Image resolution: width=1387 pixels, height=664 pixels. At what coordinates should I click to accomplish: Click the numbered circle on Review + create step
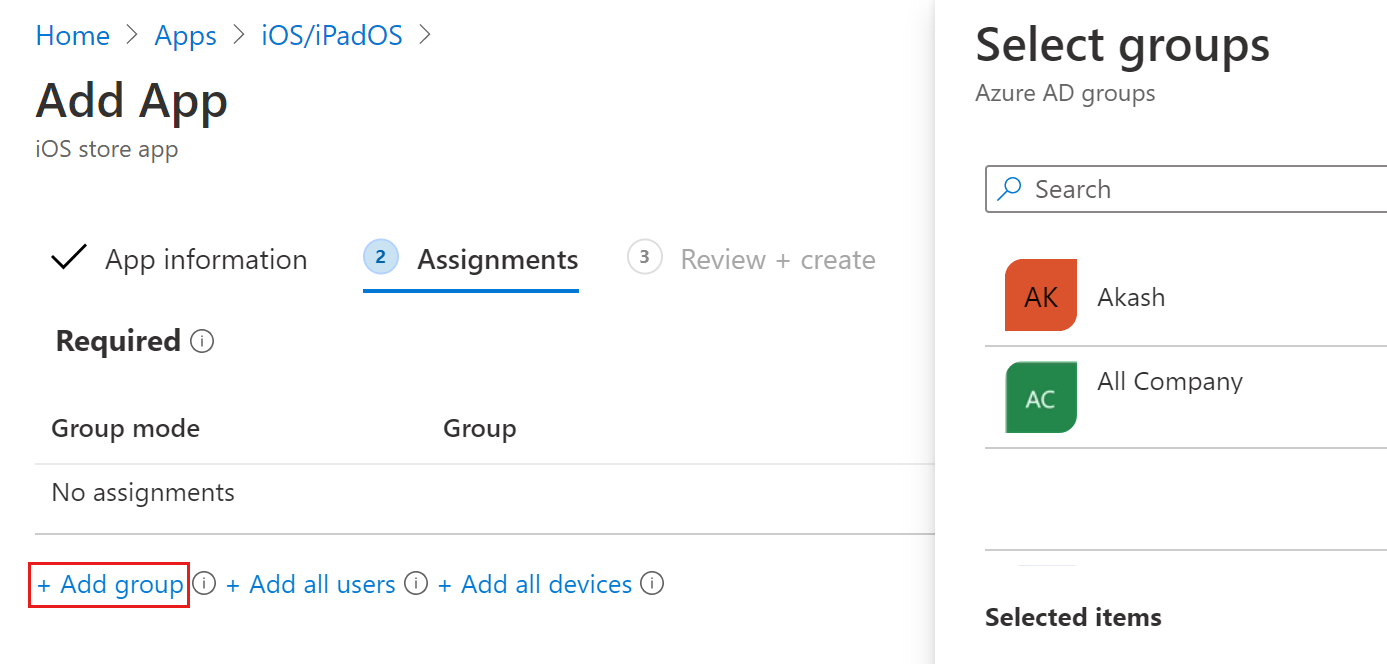(645, 257)
